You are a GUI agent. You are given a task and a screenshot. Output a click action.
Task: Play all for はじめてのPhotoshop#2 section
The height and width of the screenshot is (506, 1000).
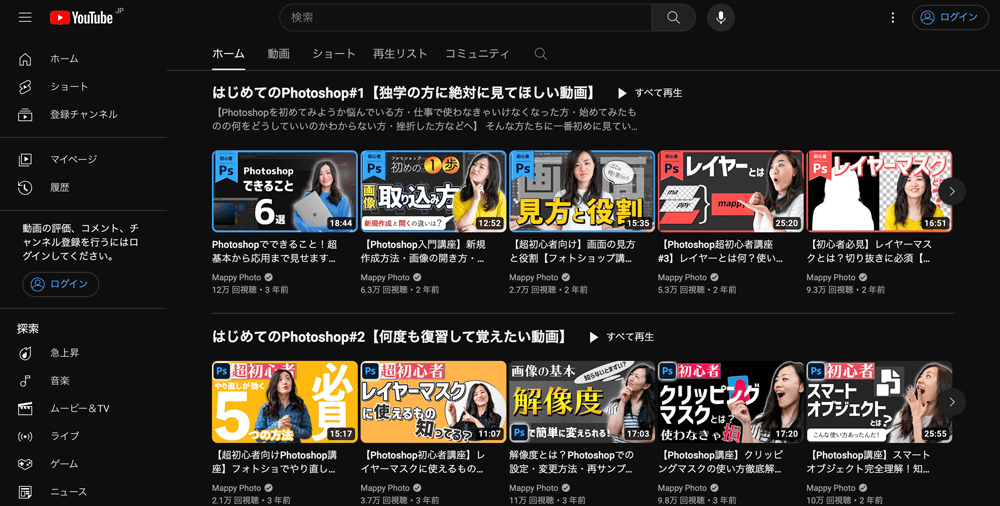tap(621, 337)
